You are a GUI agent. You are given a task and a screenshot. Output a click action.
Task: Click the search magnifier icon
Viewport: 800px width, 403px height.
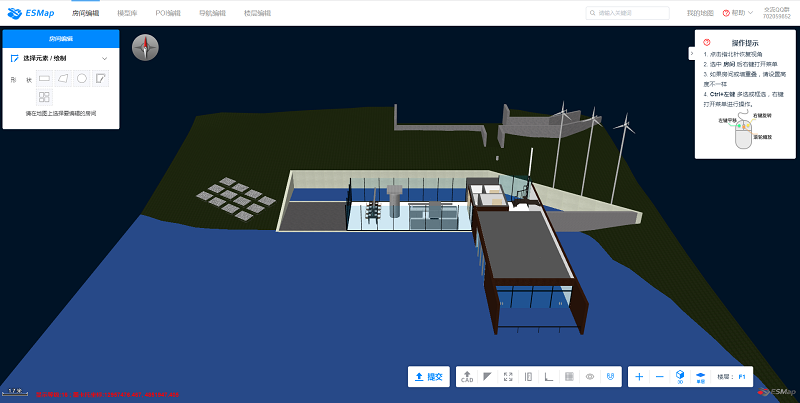593,13
